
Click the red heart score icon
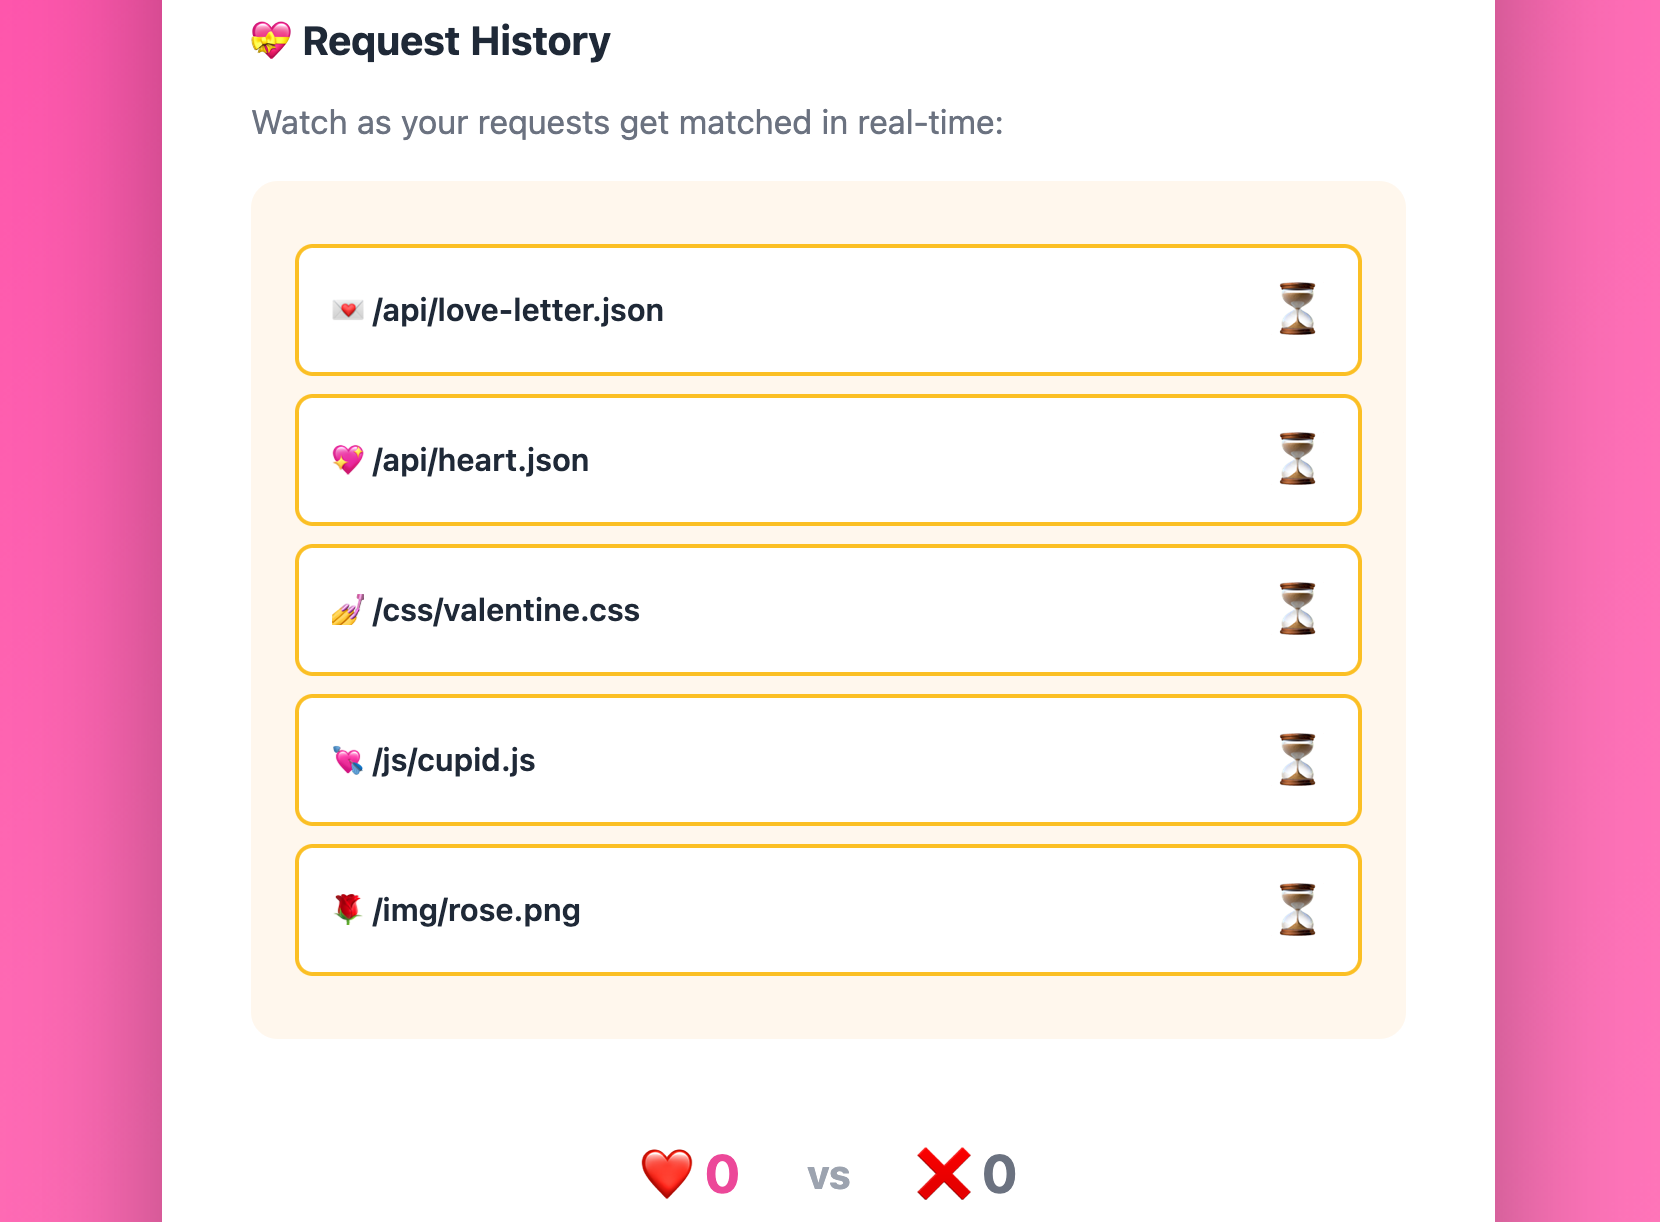tap(667, 1174)
